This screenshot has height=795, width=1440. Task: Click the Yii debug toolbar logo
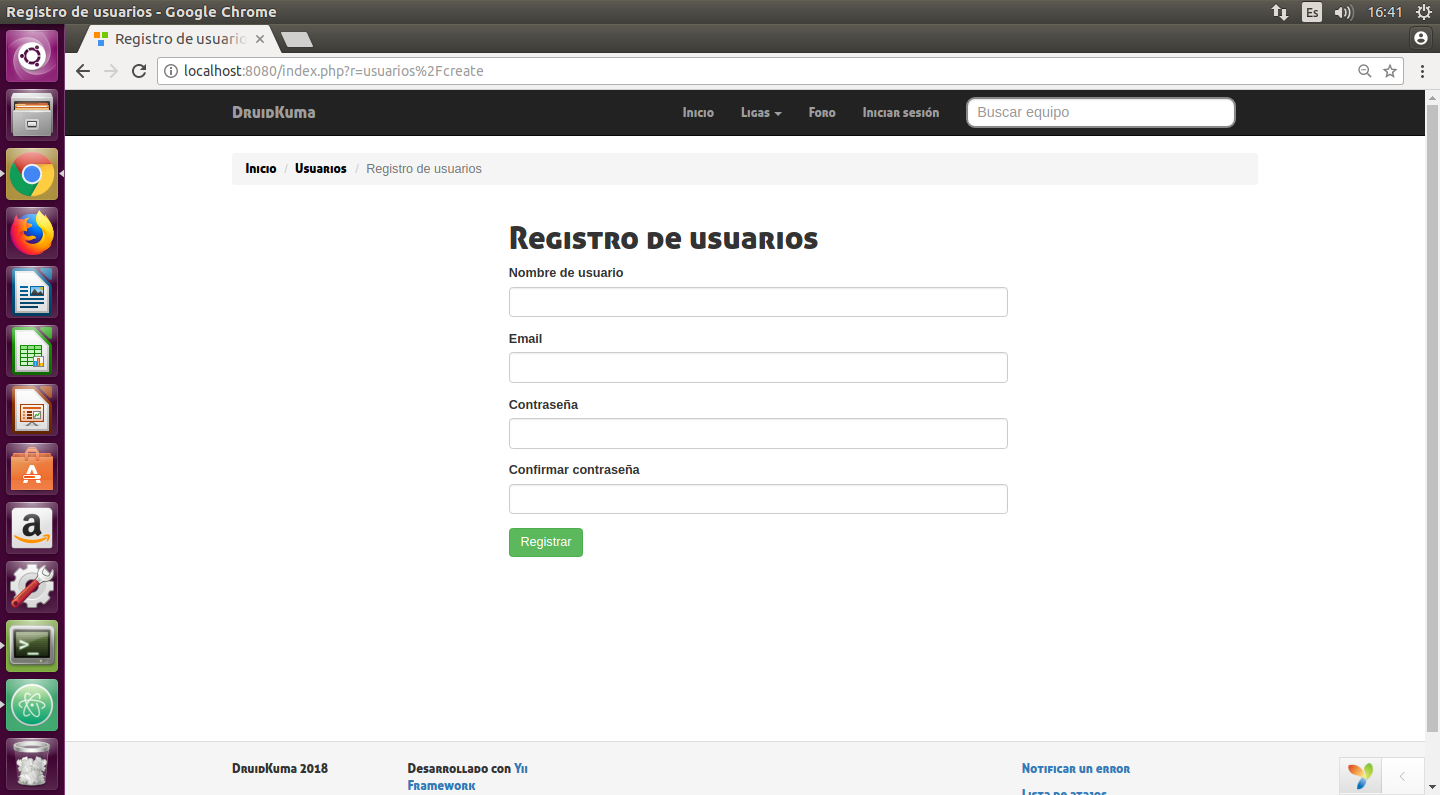click(x=1360, y=776)
